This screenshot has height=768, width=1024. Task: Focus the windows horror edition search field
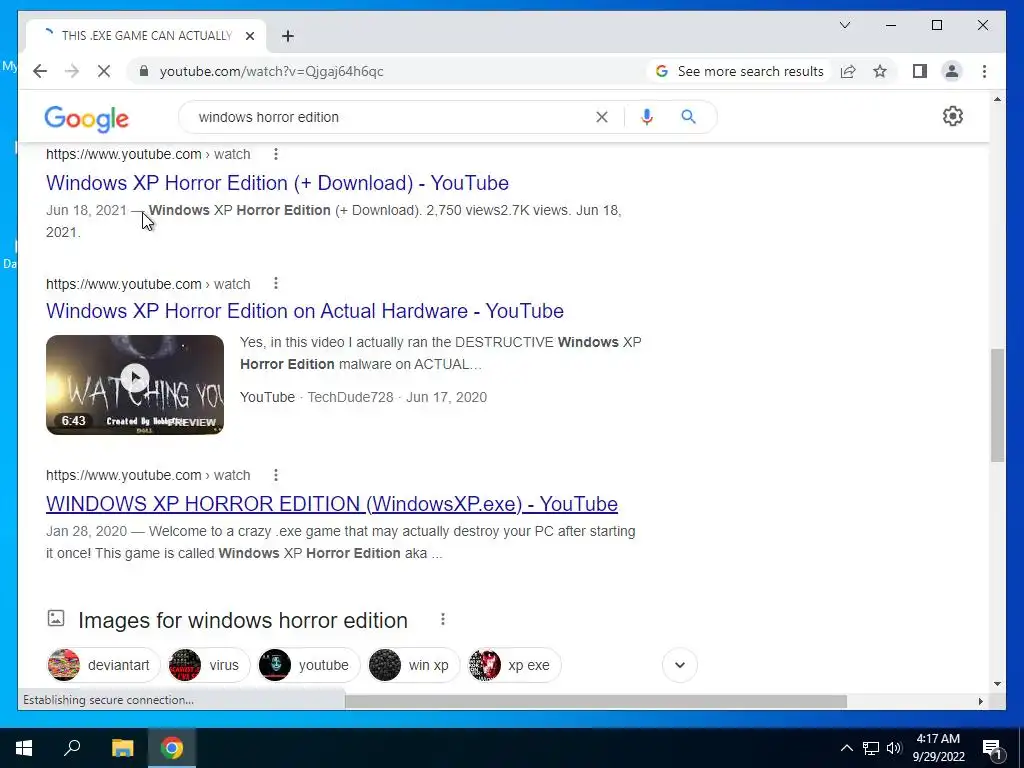(392, 117)
